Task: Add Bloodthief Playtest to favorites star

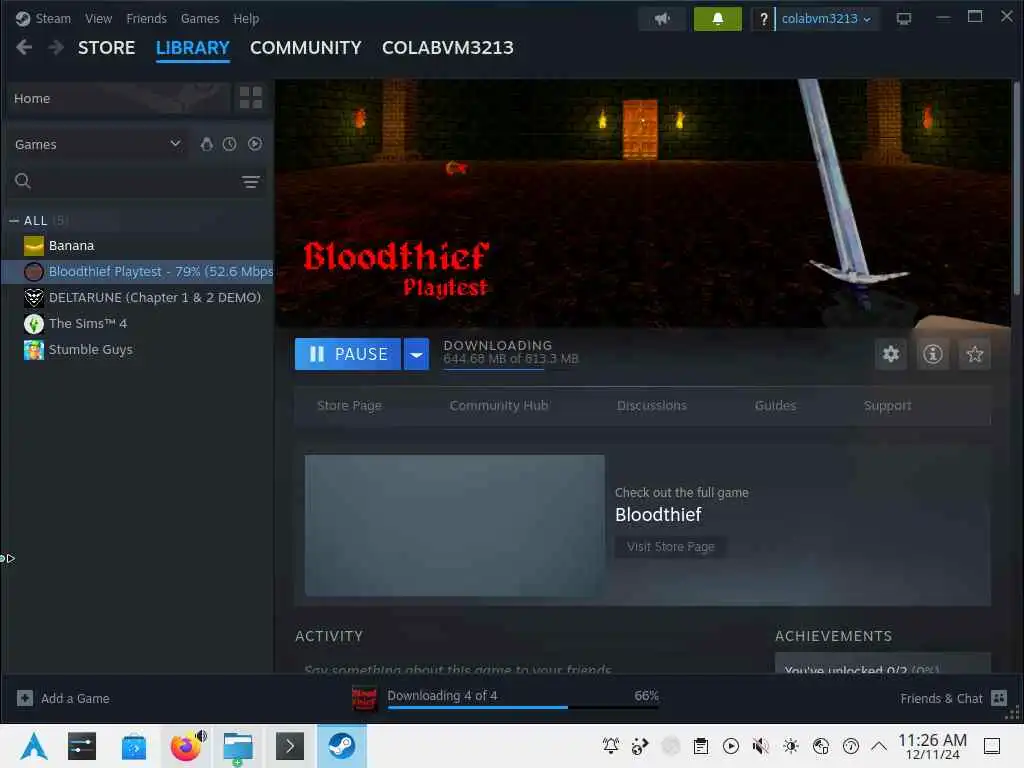Action: 974,354
